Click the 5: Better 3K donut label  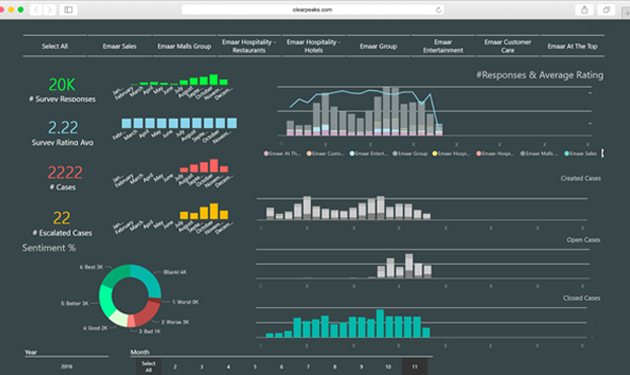[75, 303]
